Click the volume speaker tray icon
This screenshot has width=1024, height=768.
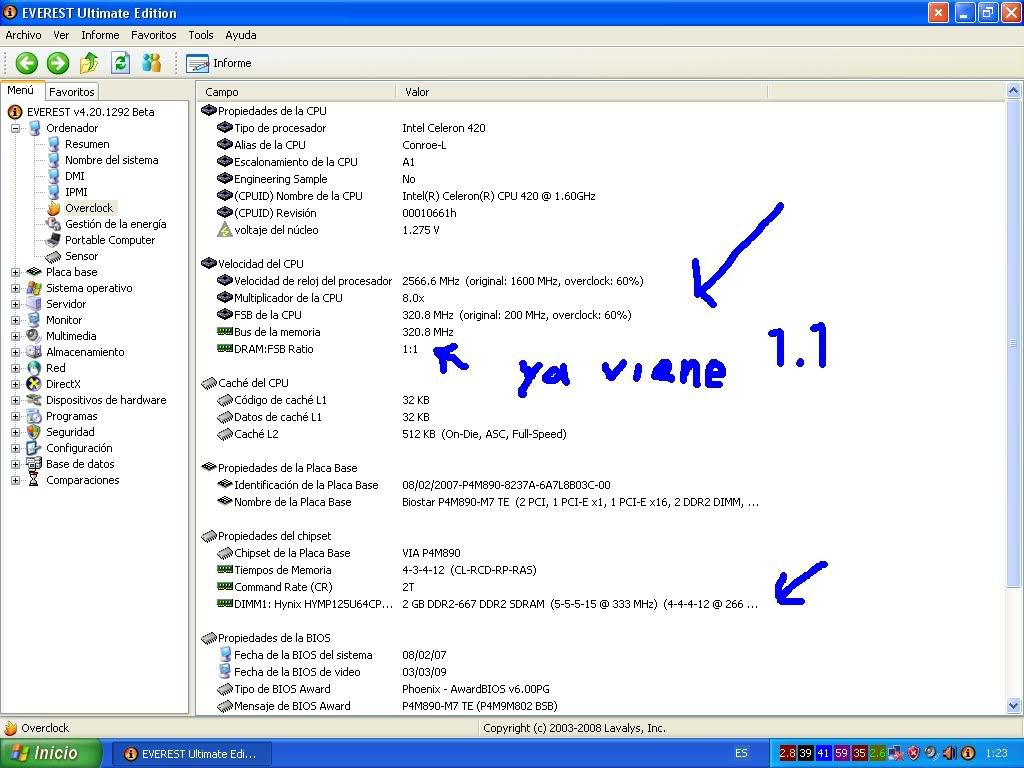950,754
